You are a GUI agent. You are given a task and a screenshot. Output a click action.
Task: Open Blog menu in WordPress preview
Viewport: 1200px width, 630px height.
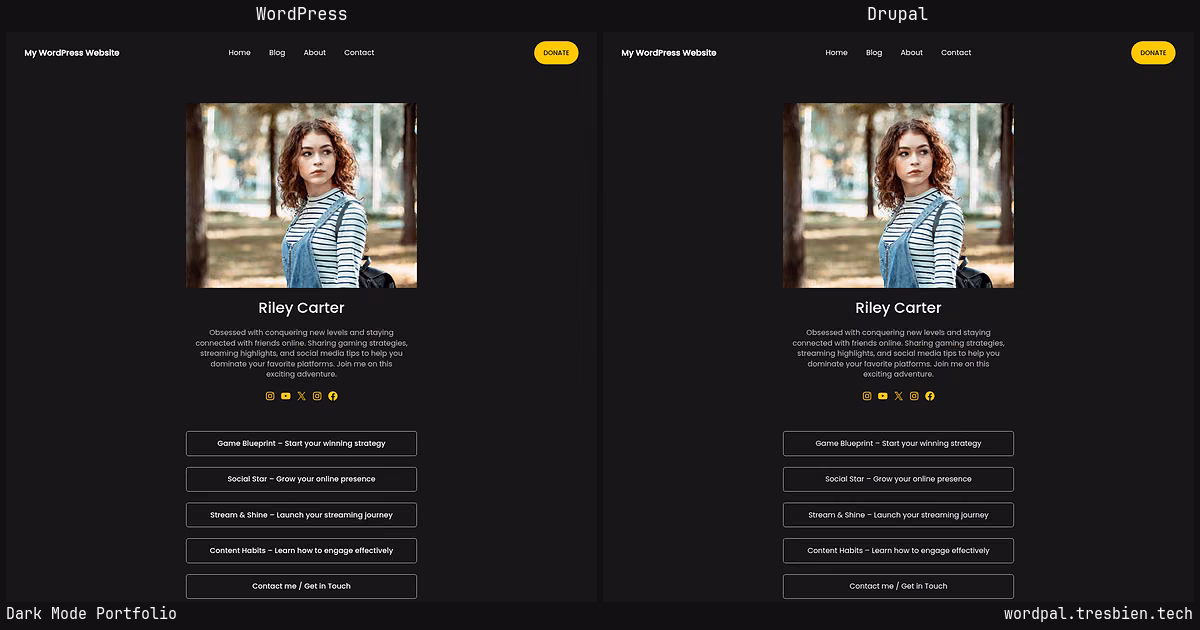pyautogui.click(x=277, y=53)
